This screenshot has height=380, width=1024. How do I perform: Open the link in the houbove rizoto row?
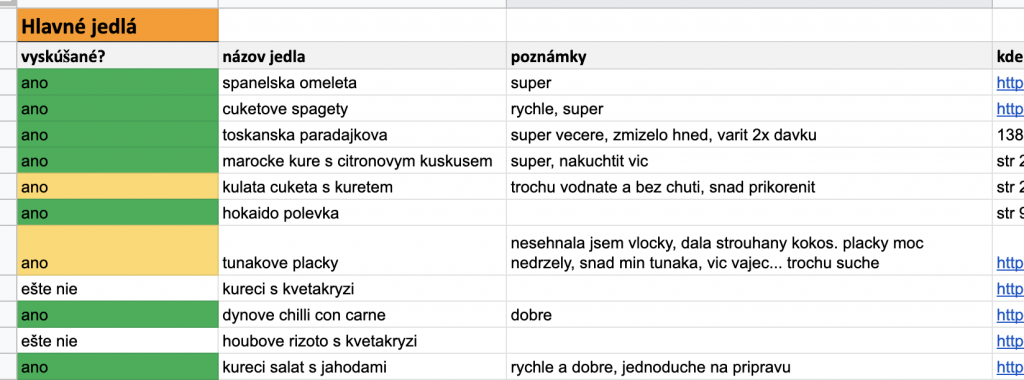click(x=1010, y=341)
